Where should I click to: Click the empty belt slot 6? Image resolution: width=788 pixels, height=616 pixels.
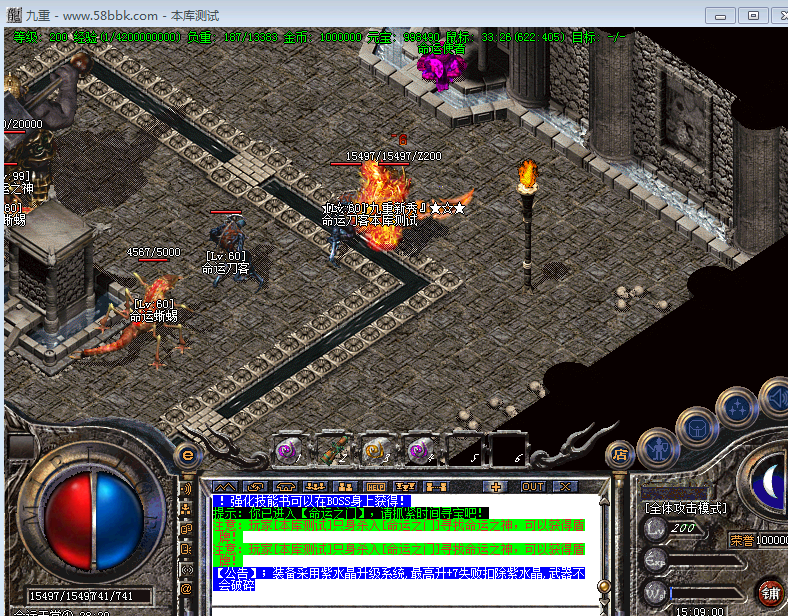point(508,450)
